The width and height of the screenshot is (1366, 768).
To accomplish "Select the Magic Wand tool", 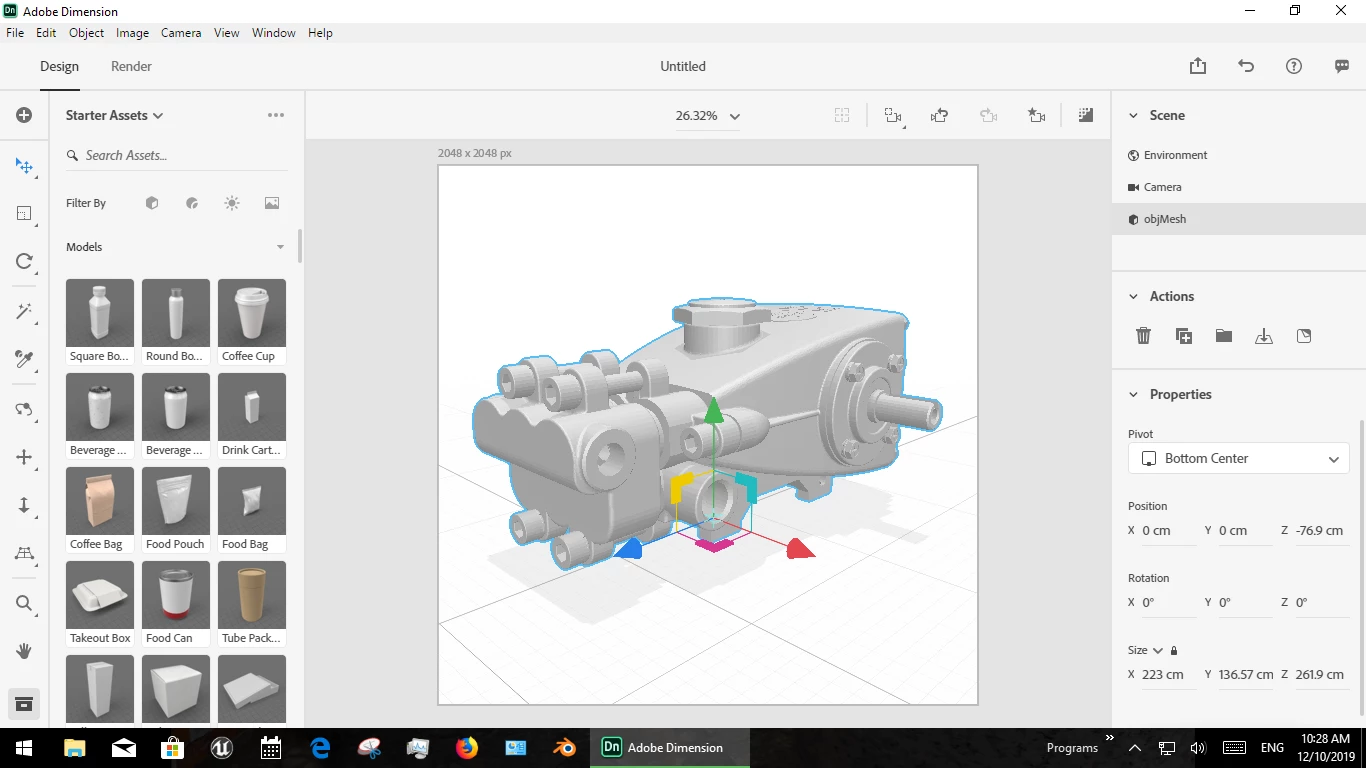I will pyautogui.click(x=24, y=311).
